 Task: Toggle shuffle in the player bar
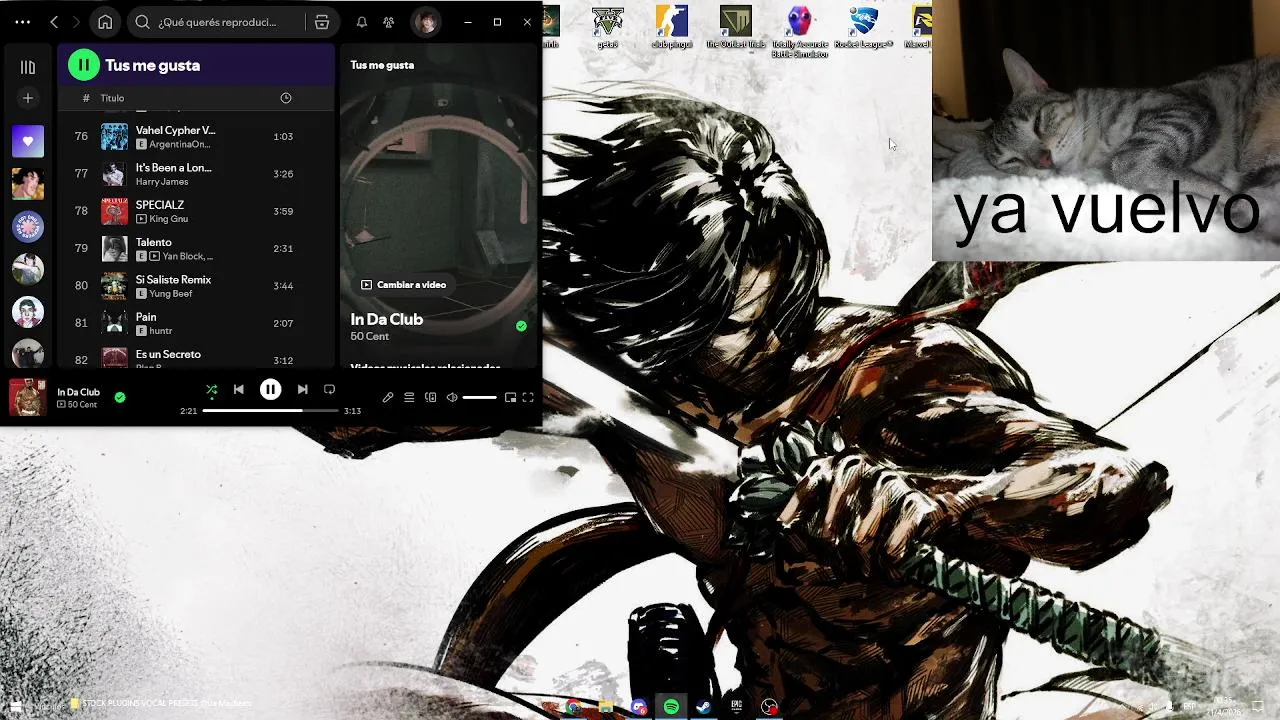pos(211,390)
